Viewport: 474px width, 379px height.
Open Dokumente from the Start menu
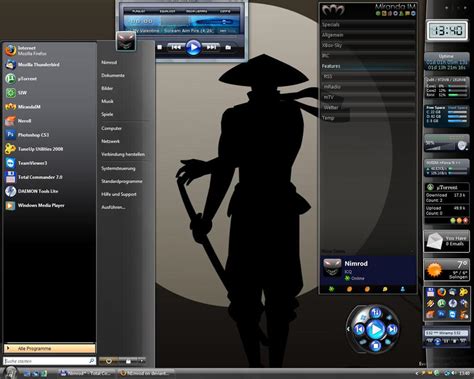[113, 75]
